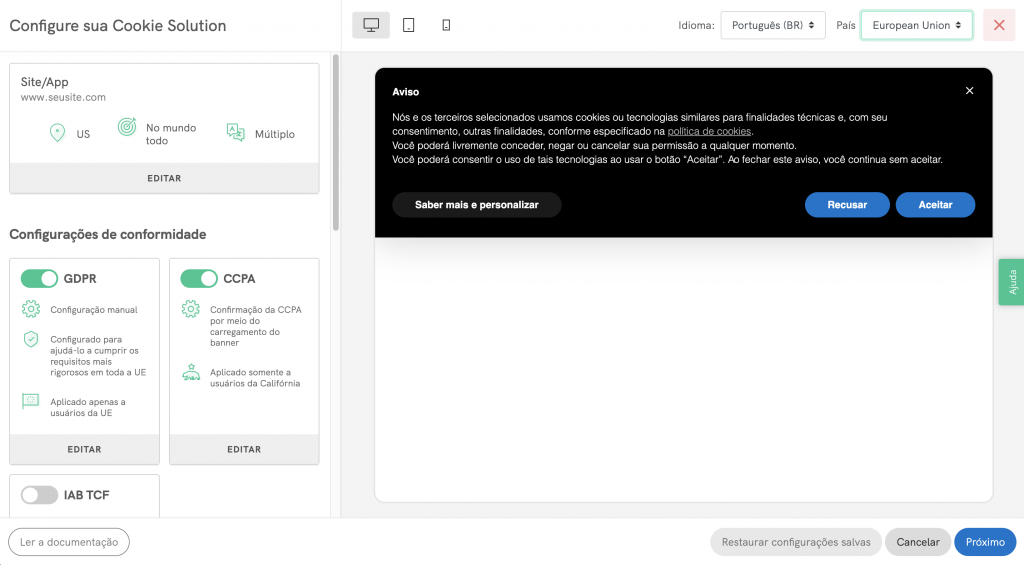Enable the IAB TCF toggle
The height and width of the screenshot is (565, 1024).
(39, 494)
